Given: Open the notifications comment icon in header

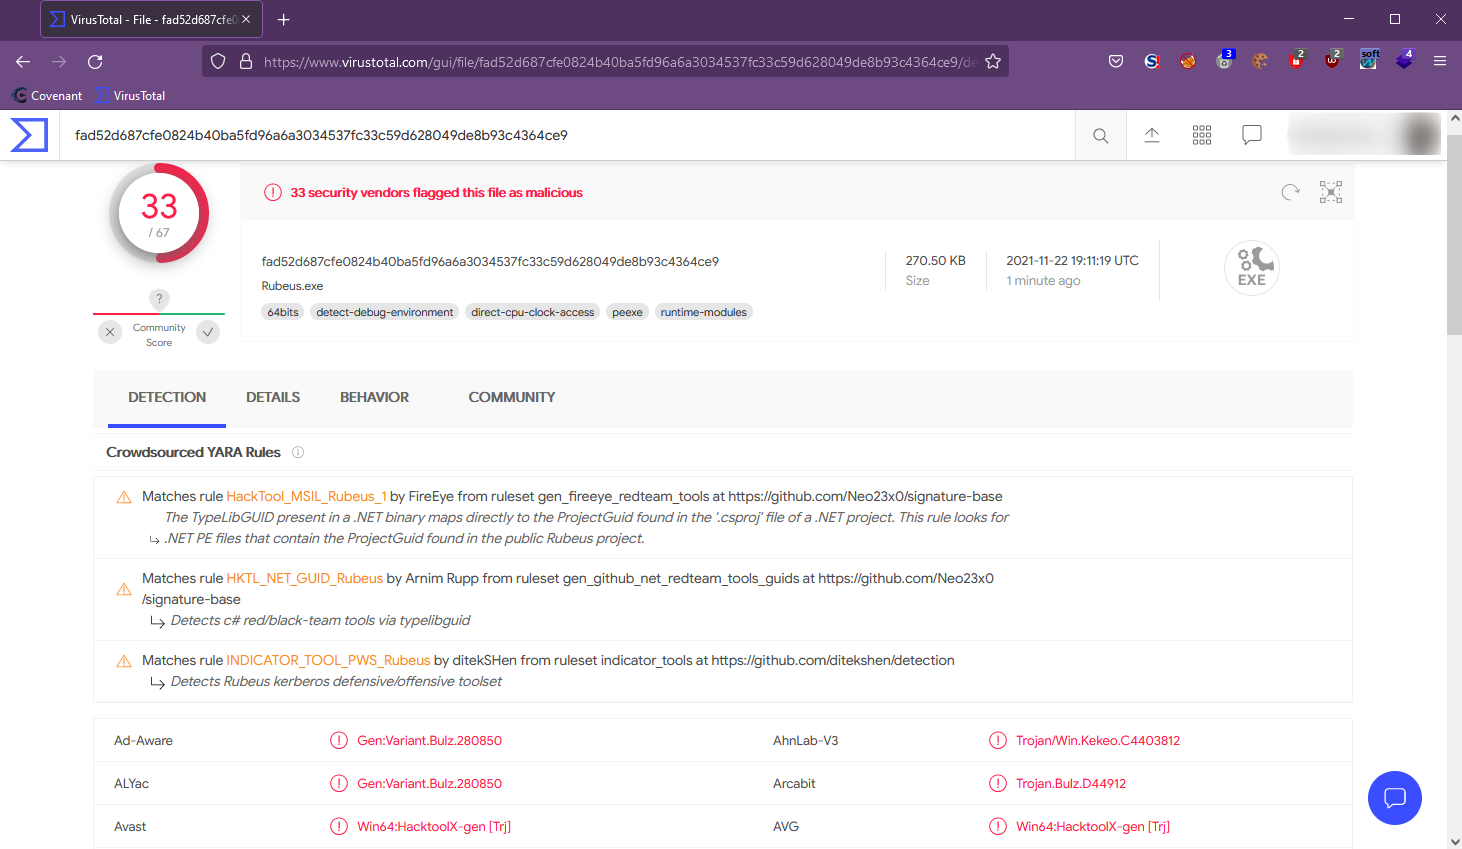Looking at the screenshot, I should pyautogui.click(x=1252, y=135).
